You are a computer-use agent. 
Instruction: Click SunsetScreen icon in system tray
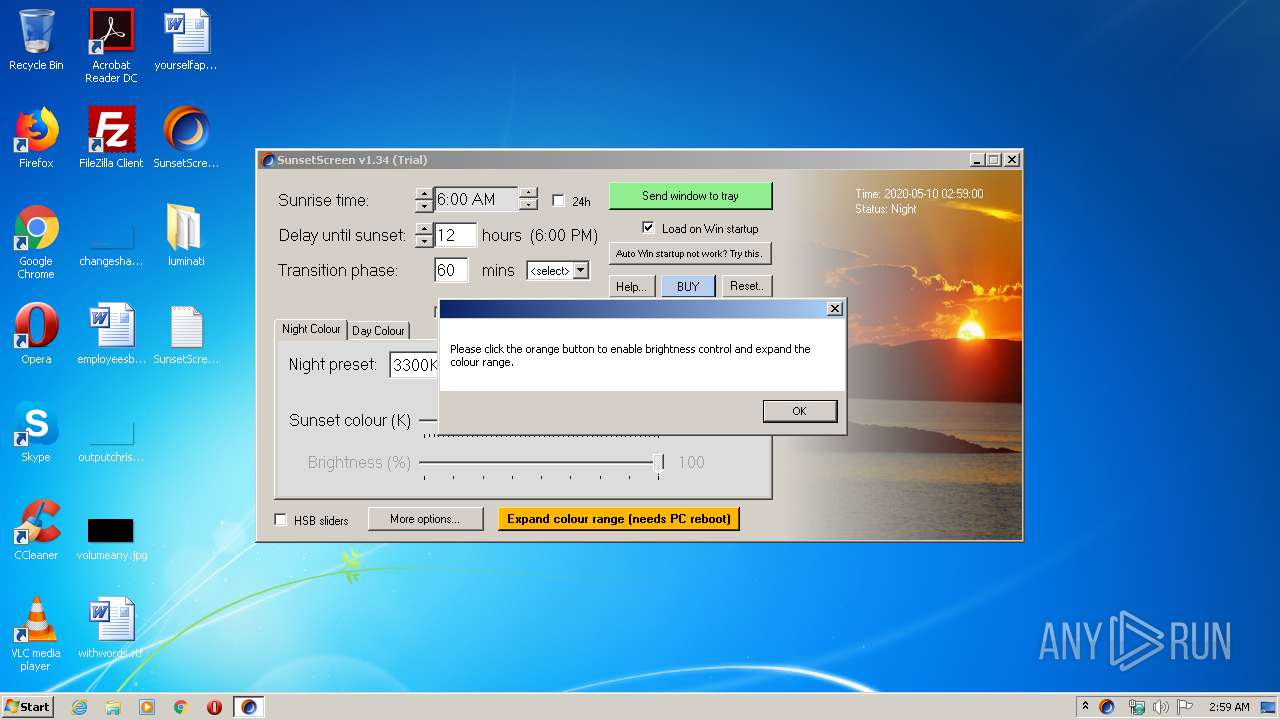1107,707
